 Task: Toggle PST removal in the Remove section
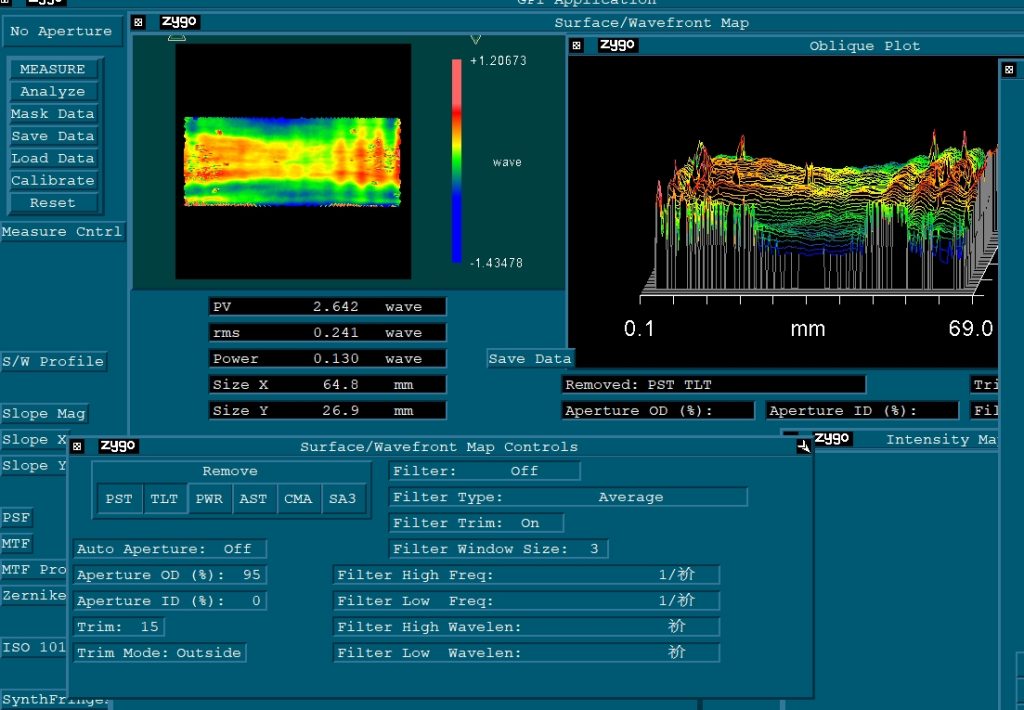click(119, 498)
